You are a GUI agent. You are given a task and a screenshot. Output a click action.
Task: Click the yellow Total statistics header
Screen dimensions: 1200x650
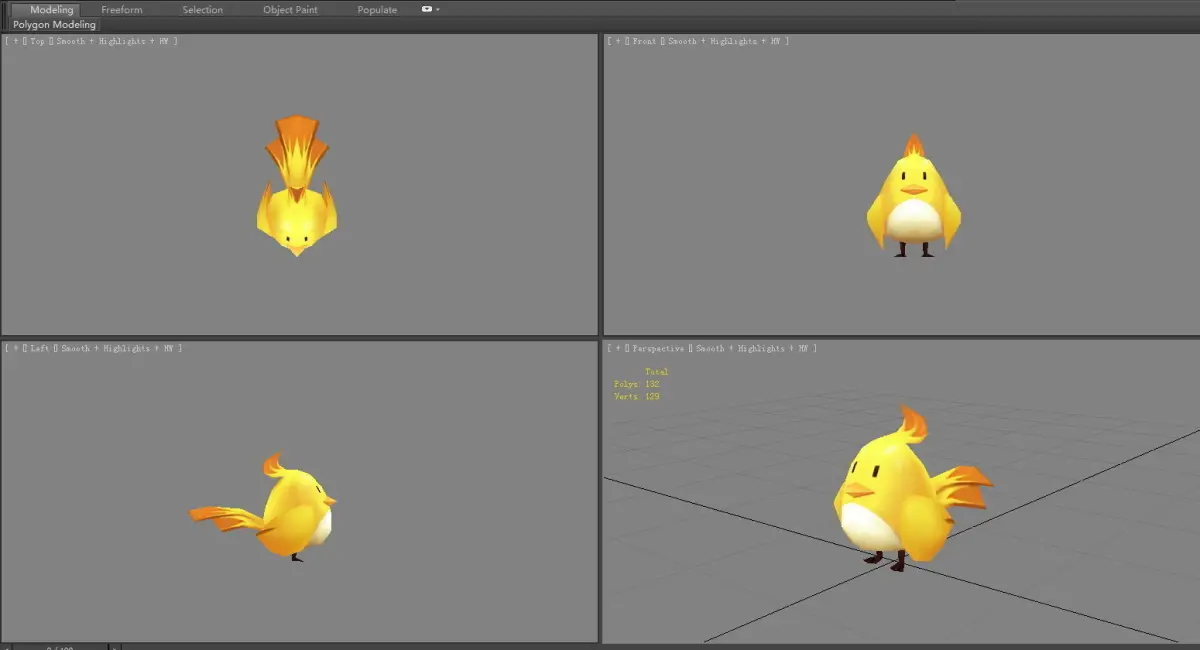click(656, 372)
